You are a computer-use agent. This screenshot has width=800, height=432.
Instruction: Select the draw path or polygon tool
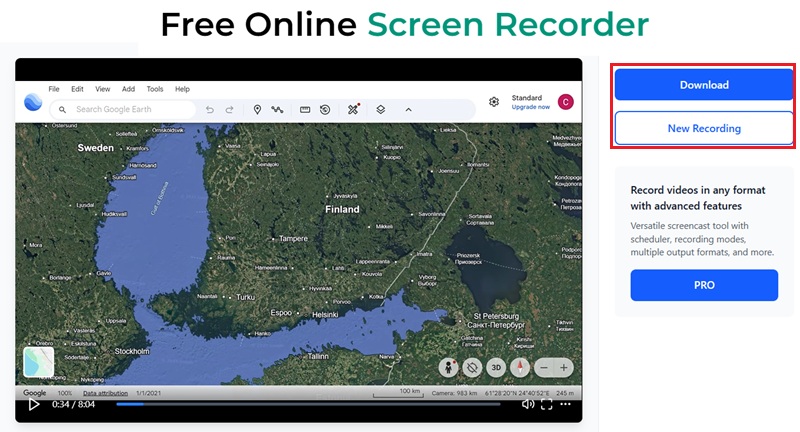point(277,110)
